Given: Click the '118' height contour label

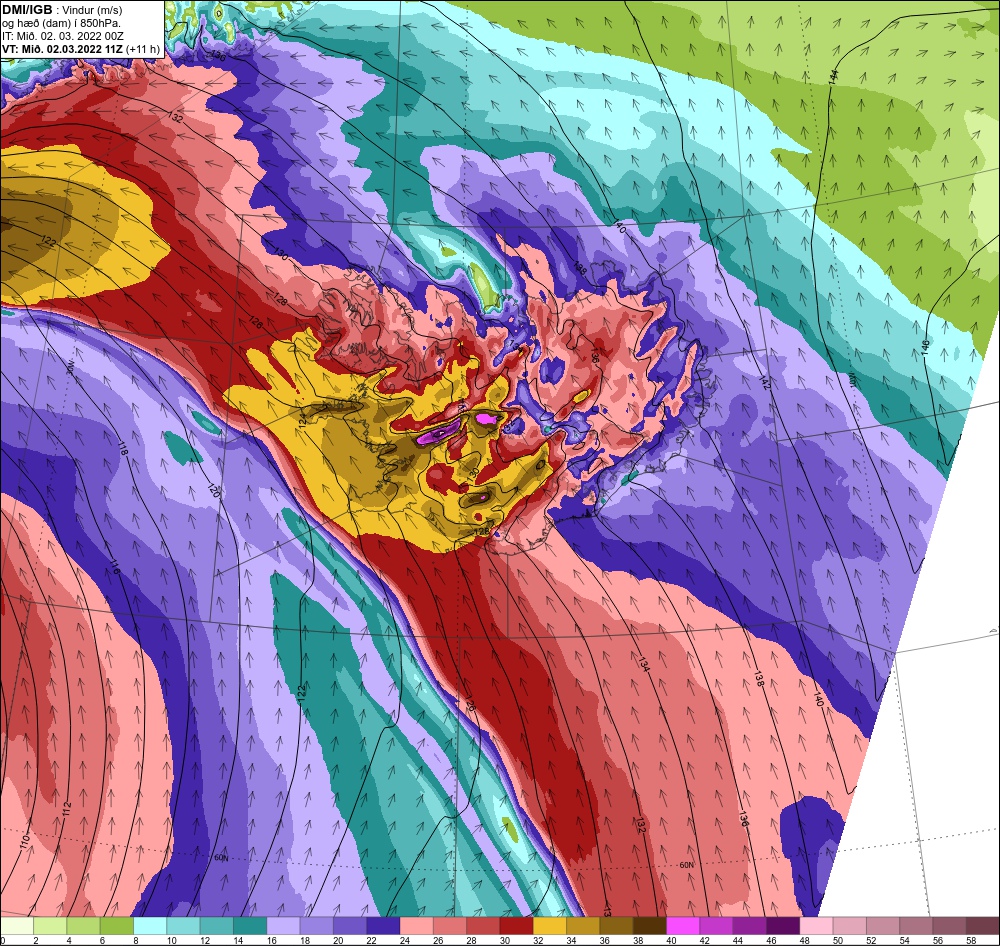Looking at the screenshot, I should pos(122,447).
